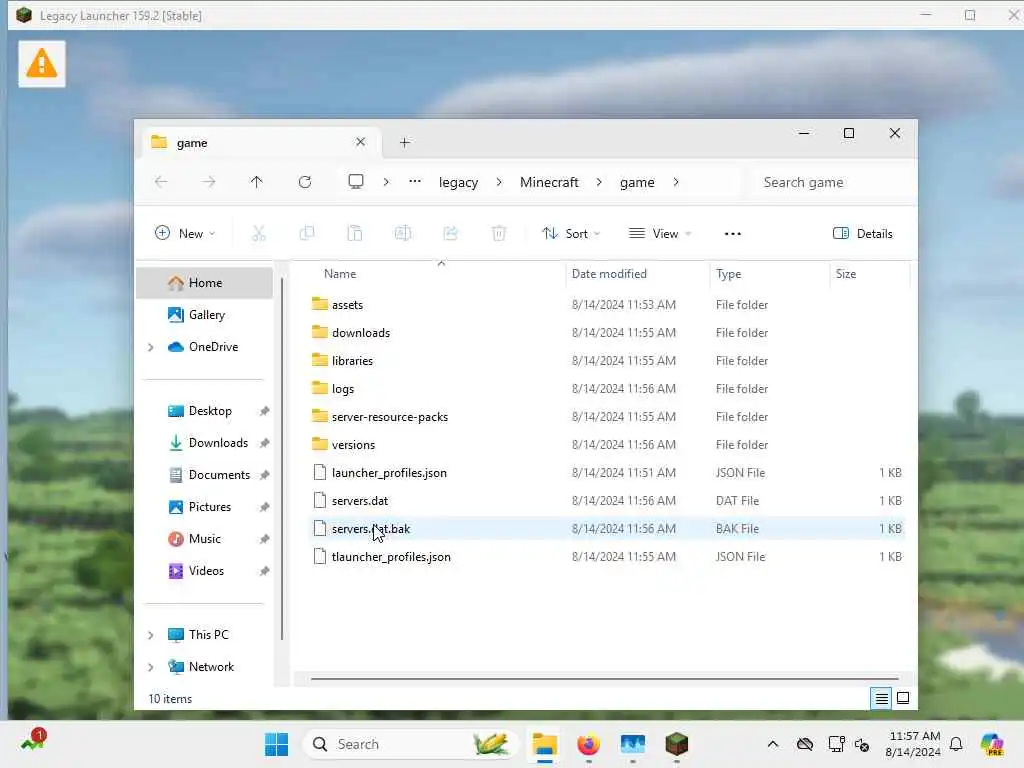Screen dimensions: 1024x768
Task: Open the New item dropdown
Action: pos(185,233)
